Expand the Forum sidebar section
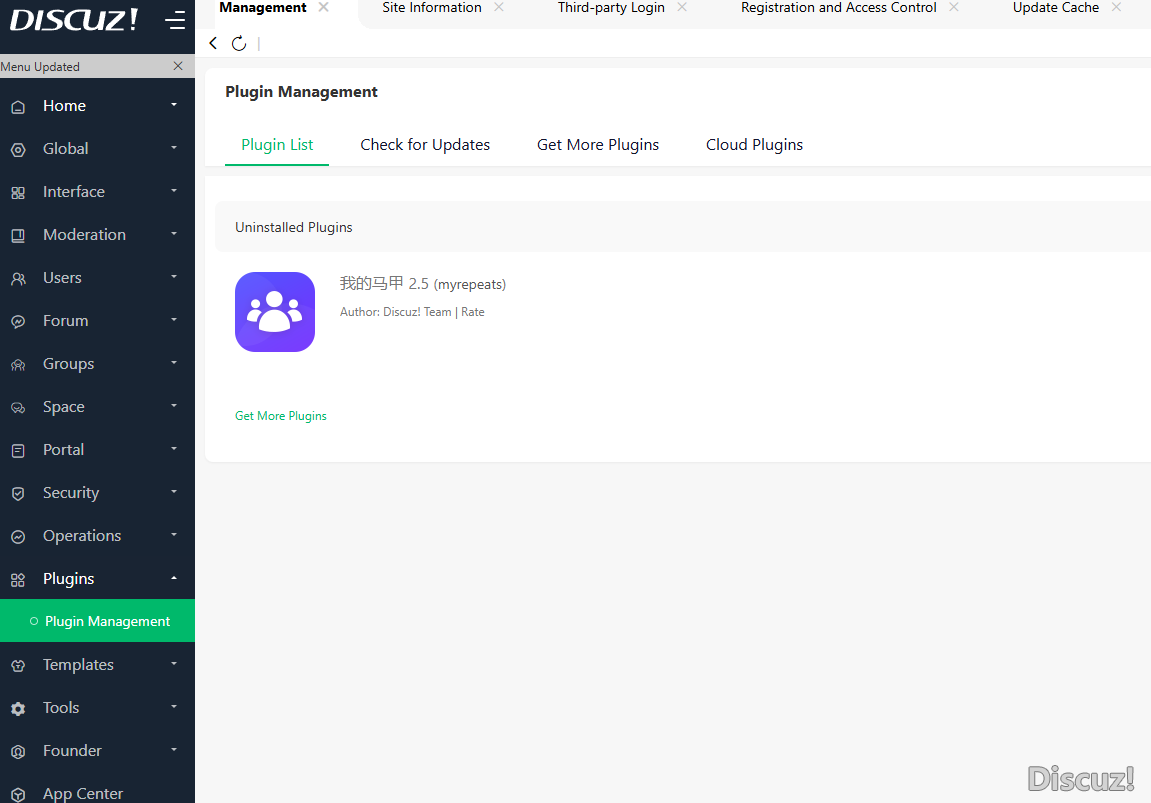The height and width of the screenshot is (803, 1151). tap(174, 320)
